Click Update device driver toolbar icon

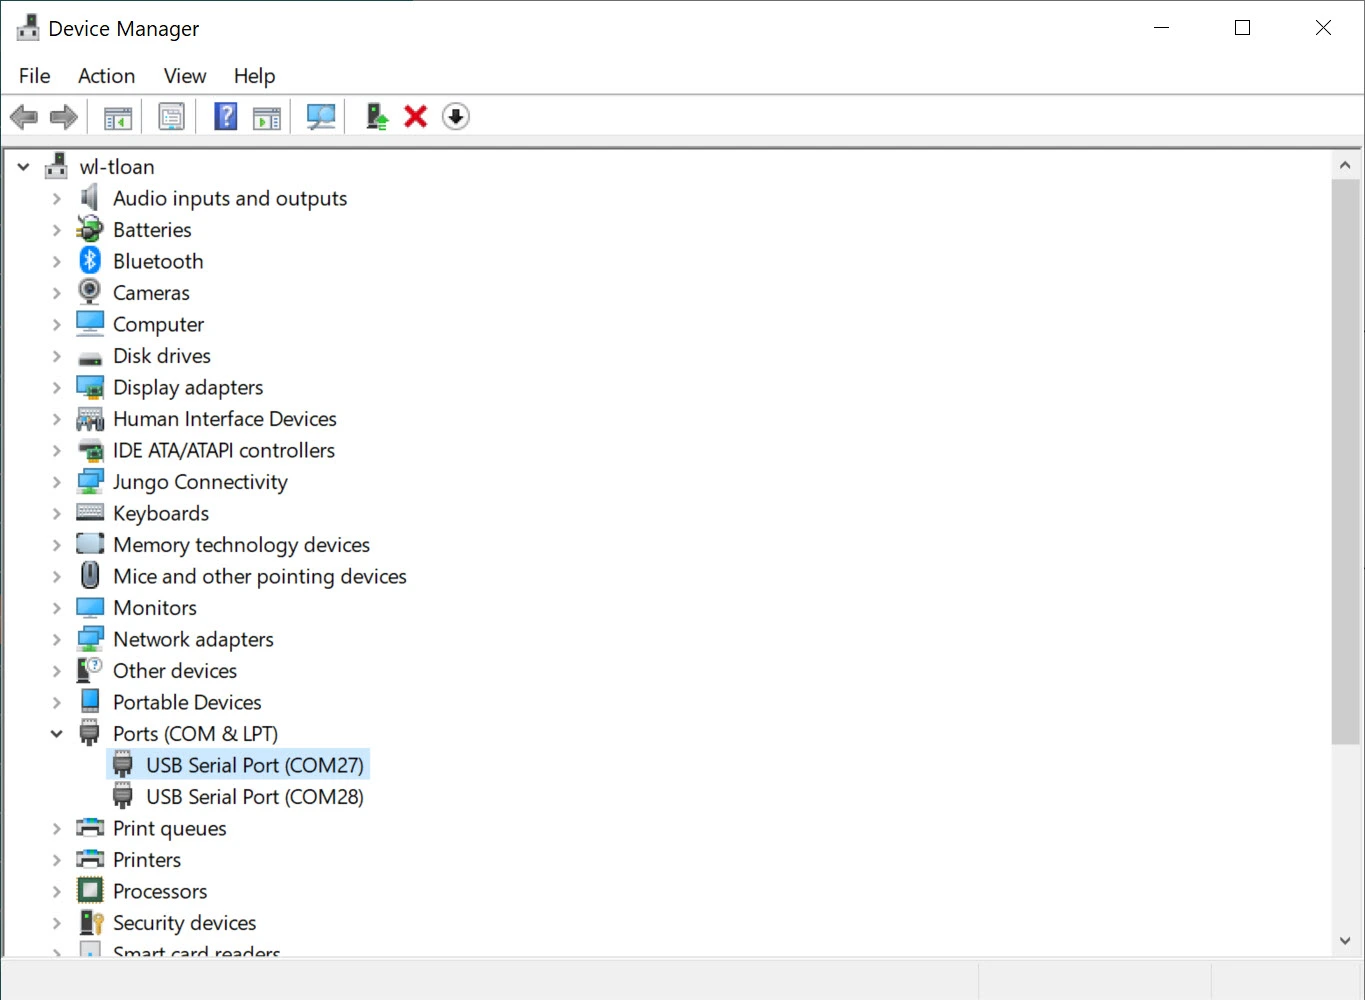pyautogui.click(x=377, y=117)
